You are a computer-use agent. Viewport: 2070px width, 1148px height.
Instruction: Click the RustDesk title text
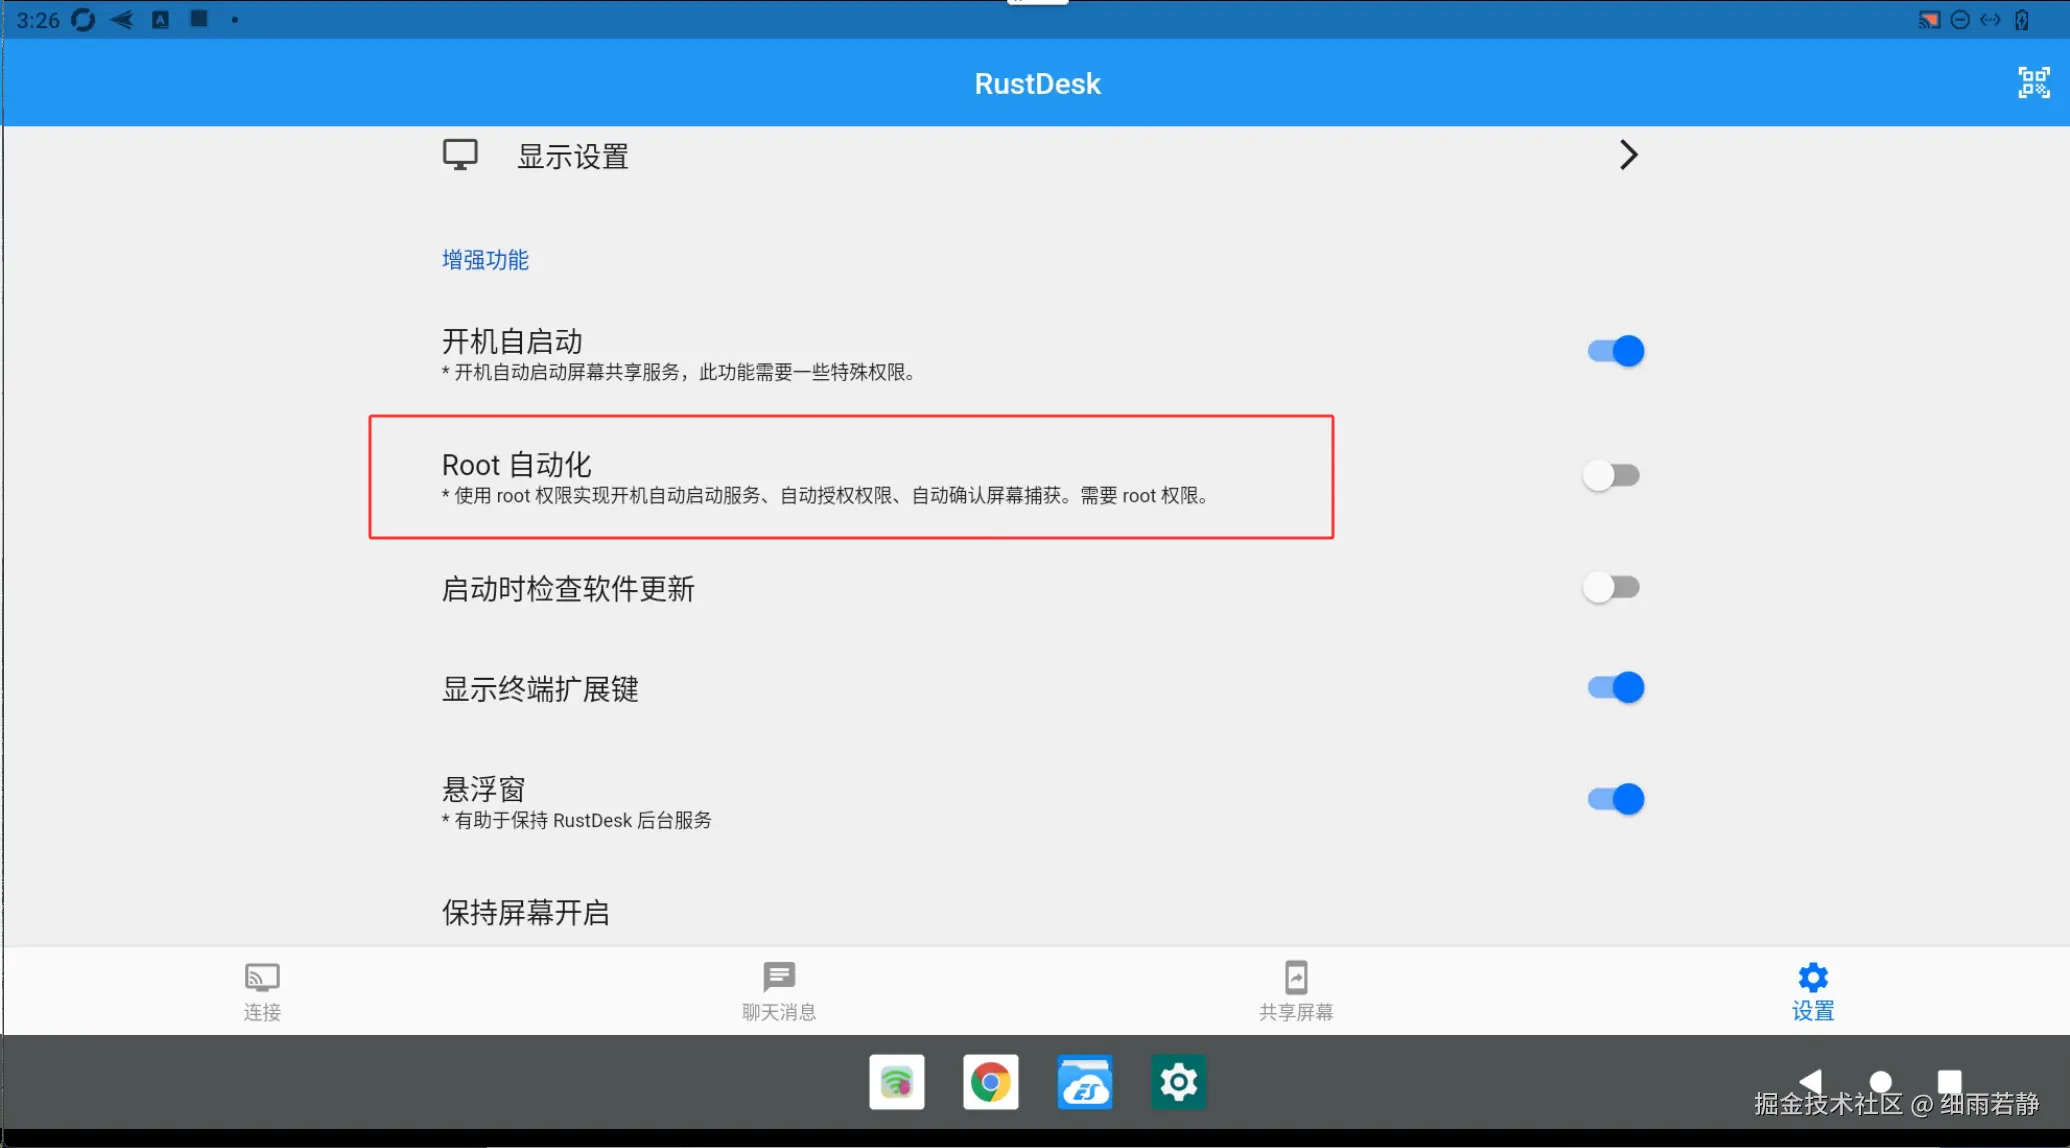tap(1037, 83)
